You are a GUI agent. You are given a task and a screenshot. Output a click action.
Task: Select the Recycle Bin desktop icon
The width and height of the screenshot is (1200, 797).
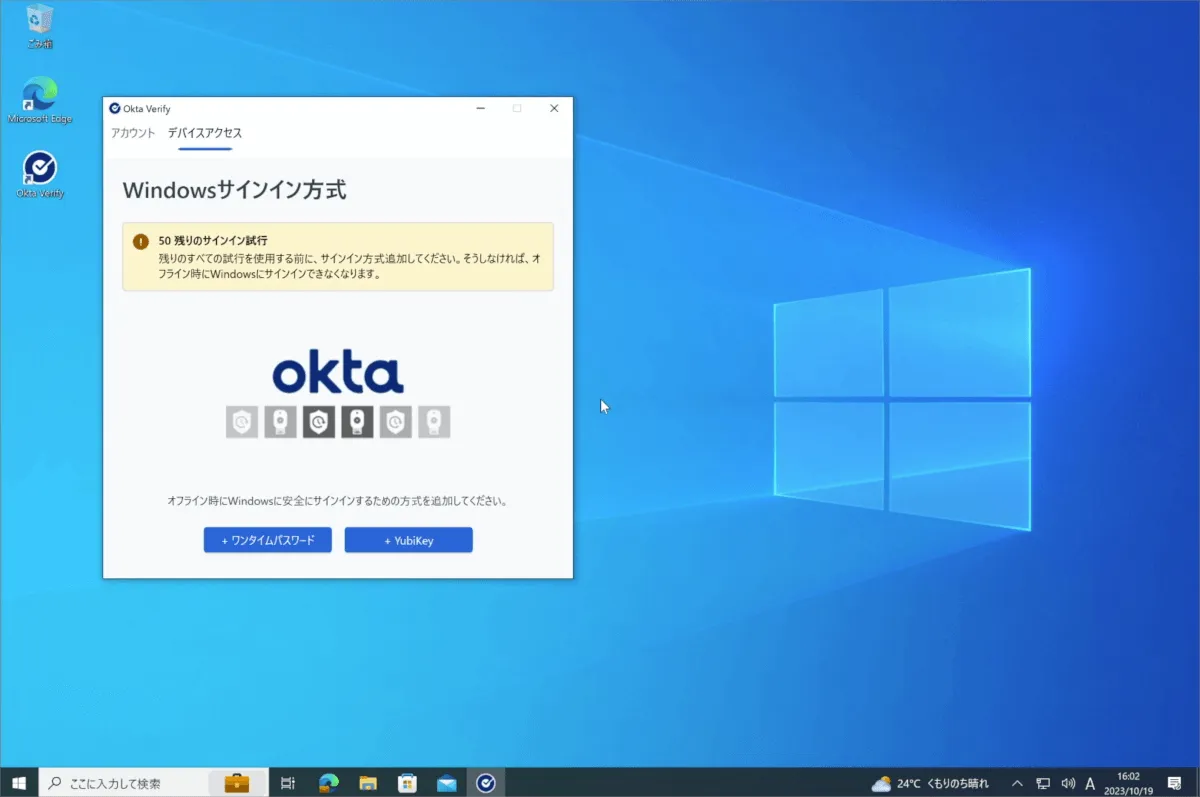tap(40, 20)
